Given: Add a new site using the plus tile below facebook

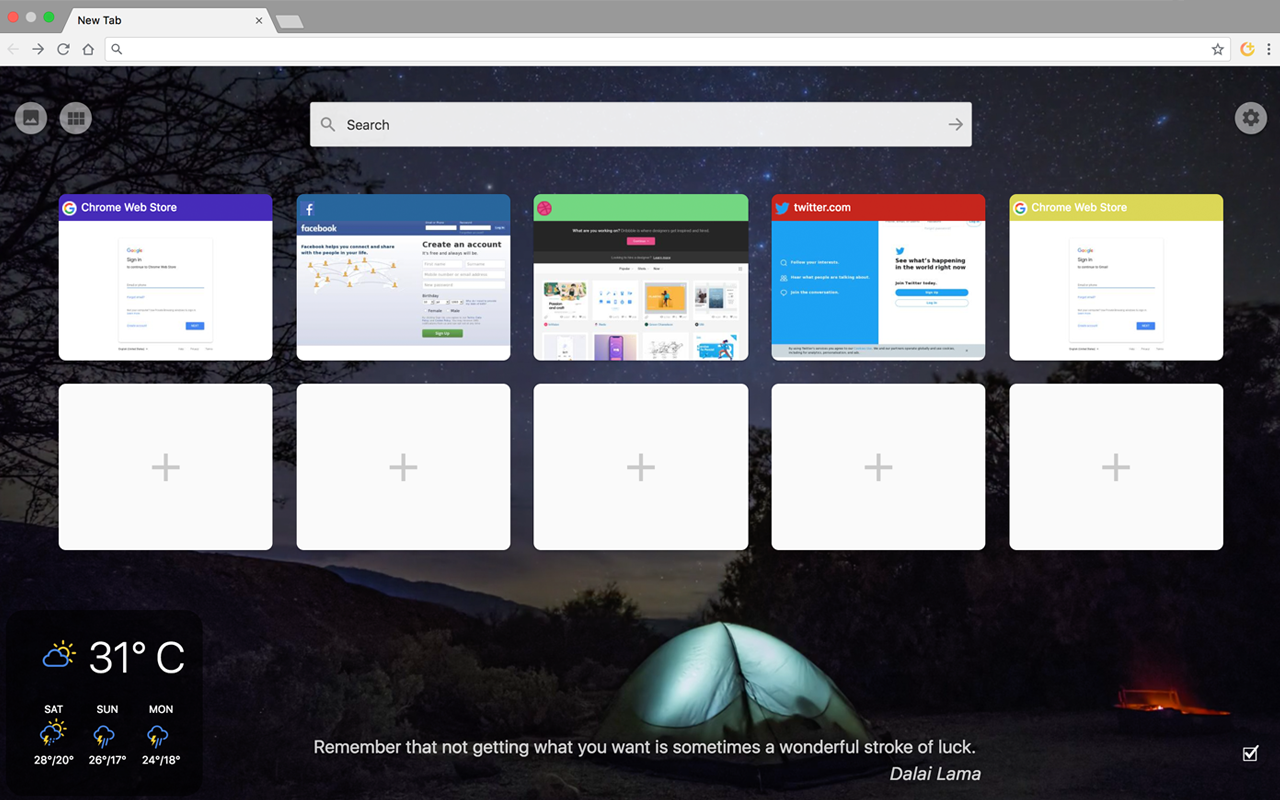Looking at the screenshot, I should pyautogui.click(x=403, y=466).
